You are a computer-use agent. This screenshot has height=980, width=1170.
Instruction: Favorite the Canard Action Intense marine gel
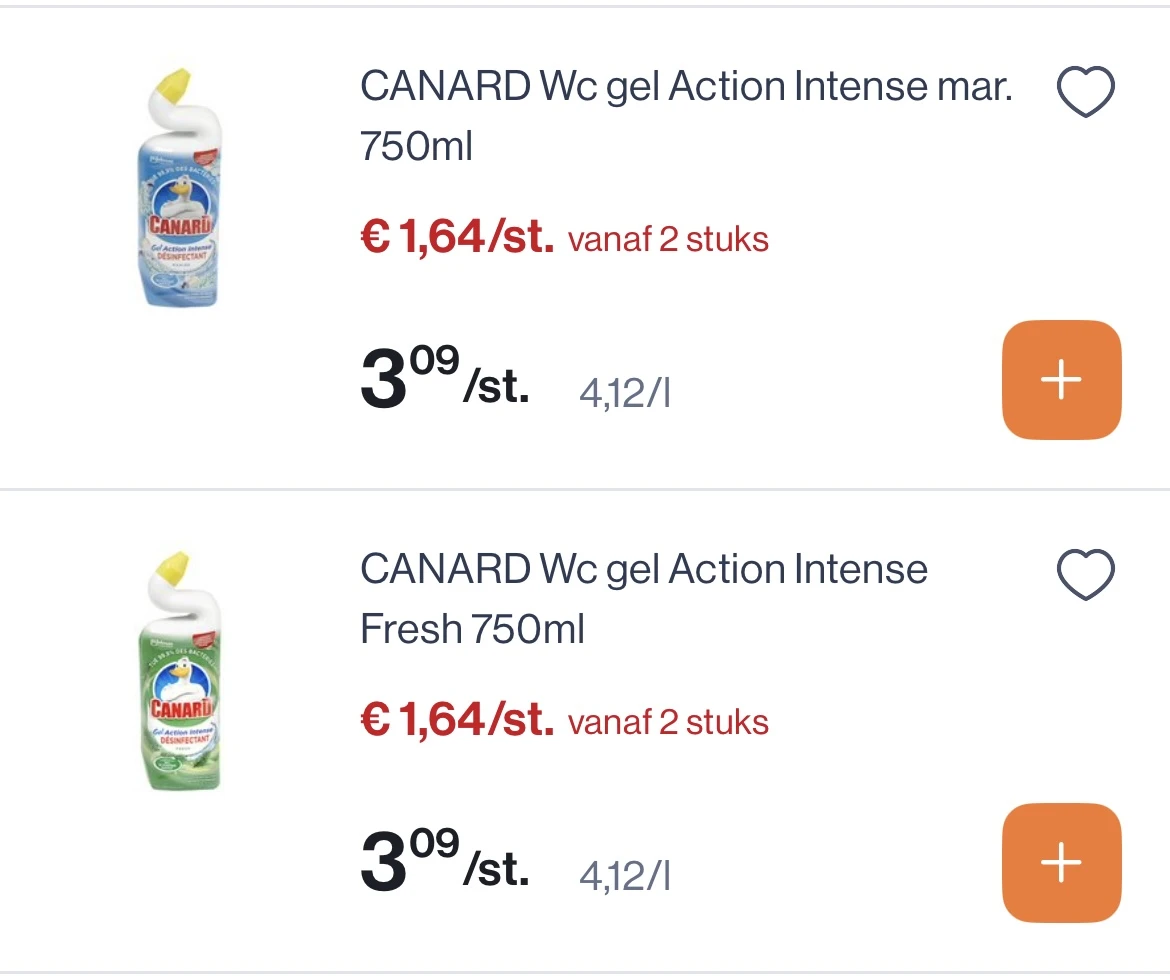coord(1085,93)
